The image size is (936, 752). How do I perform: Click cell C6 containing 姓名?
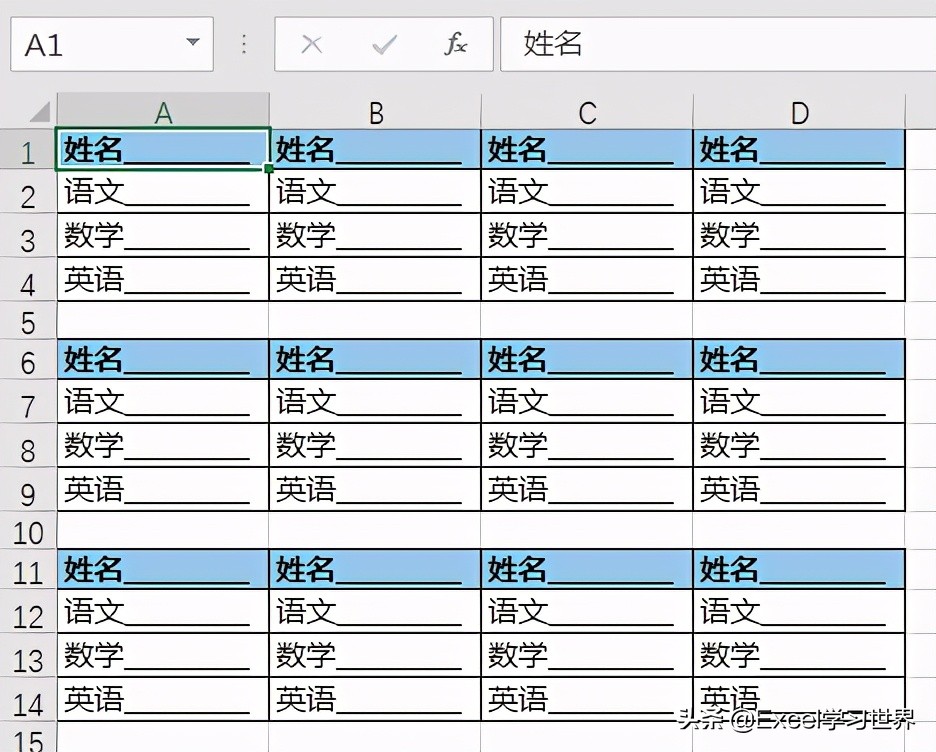coord(587,359)
